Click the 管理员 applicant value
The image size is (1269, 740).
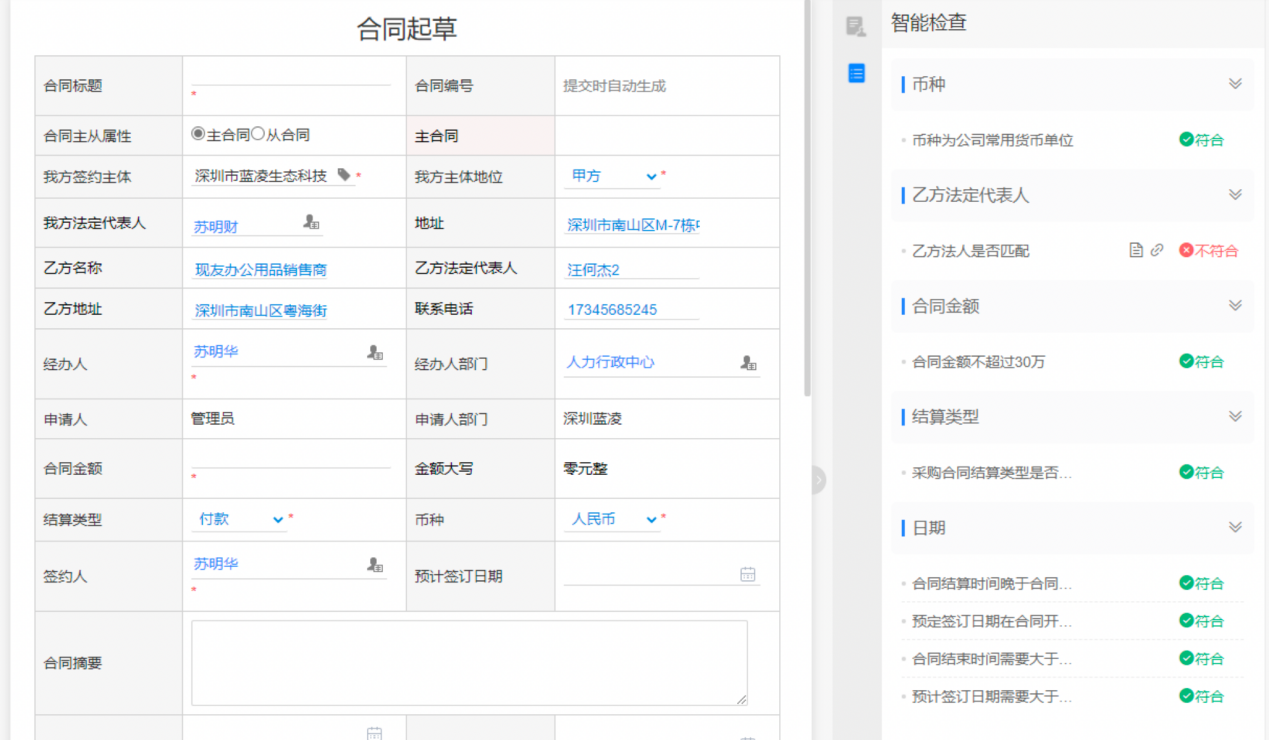pyautogui.click(x=213, y=419)
